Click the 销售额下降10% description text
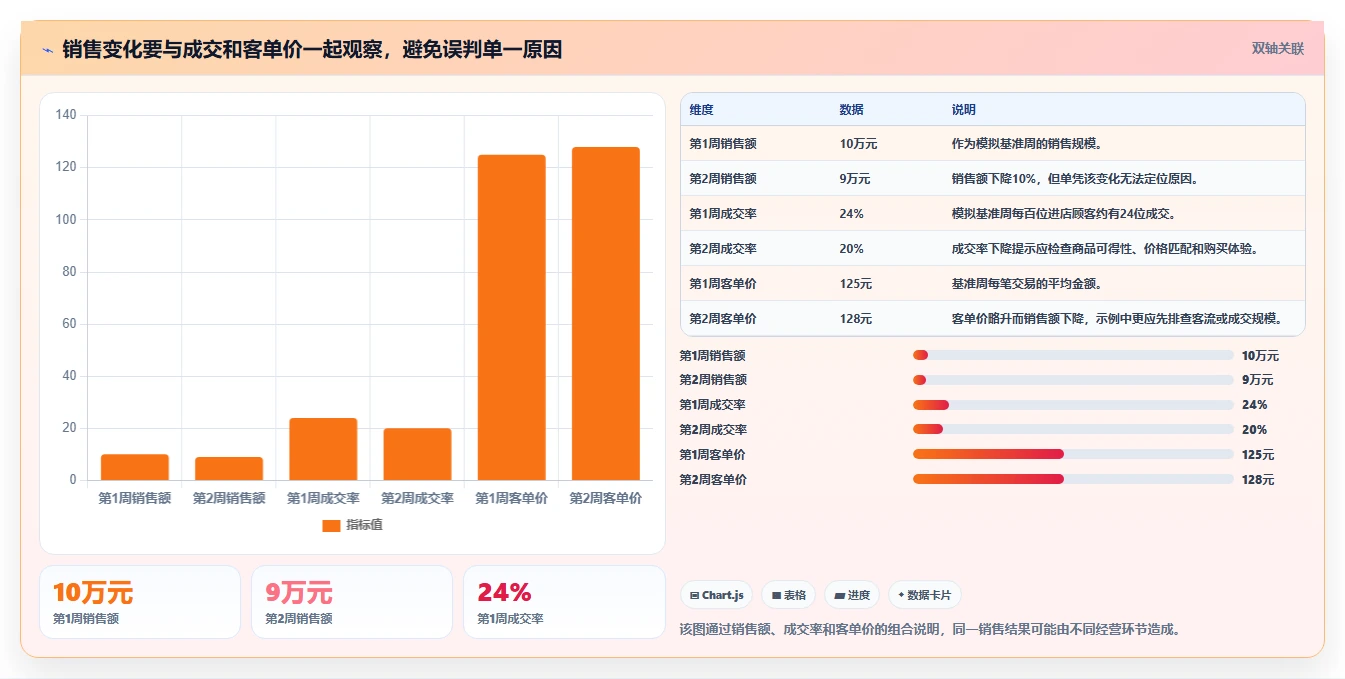This screenshot has width=1345, height=679. point(1075,179)
